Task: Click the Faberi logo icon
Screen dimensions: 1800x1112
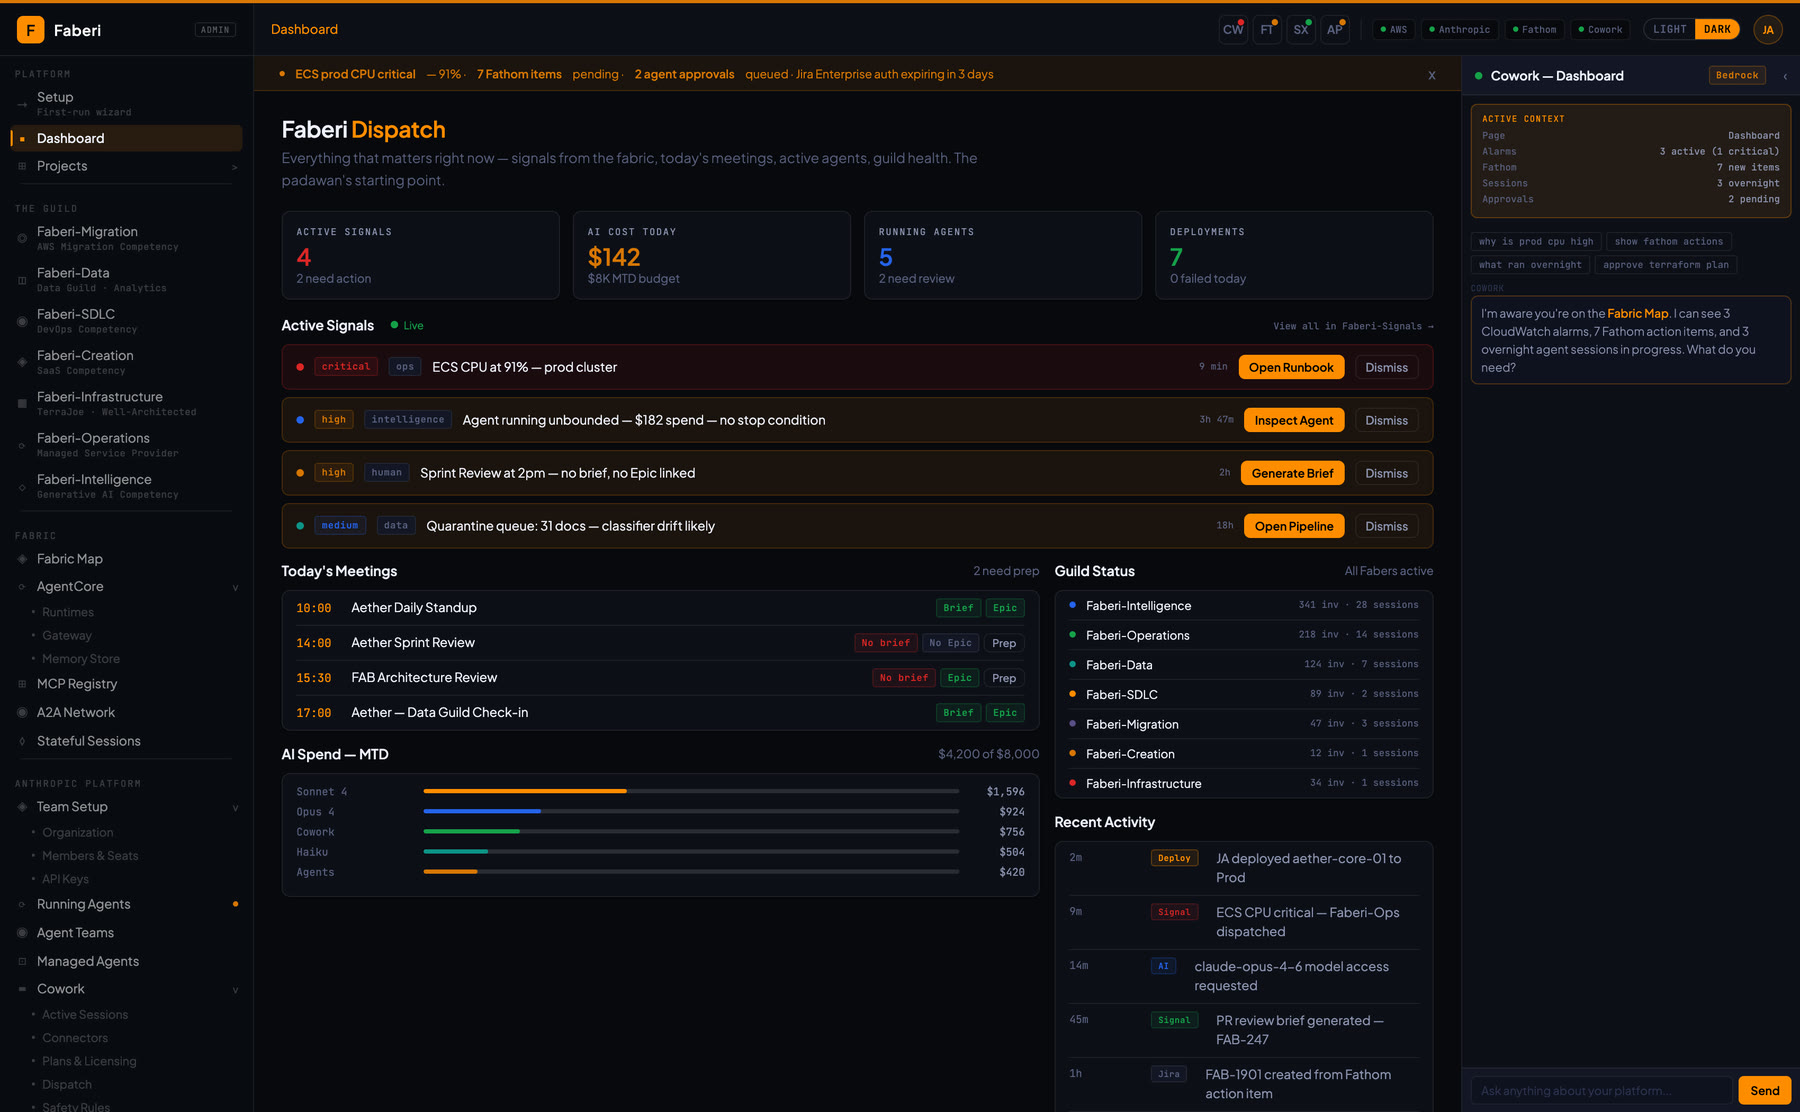Action: coord(30,30)
